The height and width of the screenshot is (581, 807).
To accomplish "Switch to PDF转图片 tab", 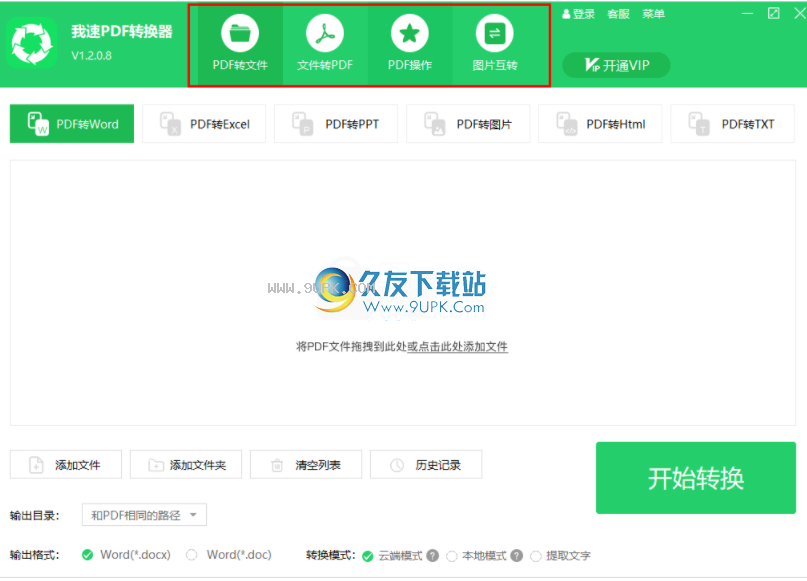I will (x=468, y=124).
